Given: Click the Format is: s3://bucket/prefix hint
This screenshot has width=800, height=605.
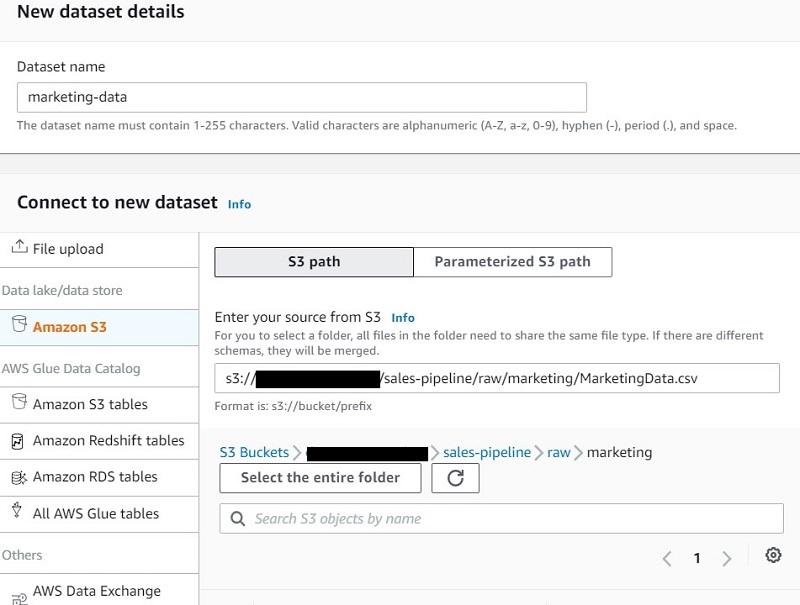Looking at the screenshot, I should coord(293,407).
